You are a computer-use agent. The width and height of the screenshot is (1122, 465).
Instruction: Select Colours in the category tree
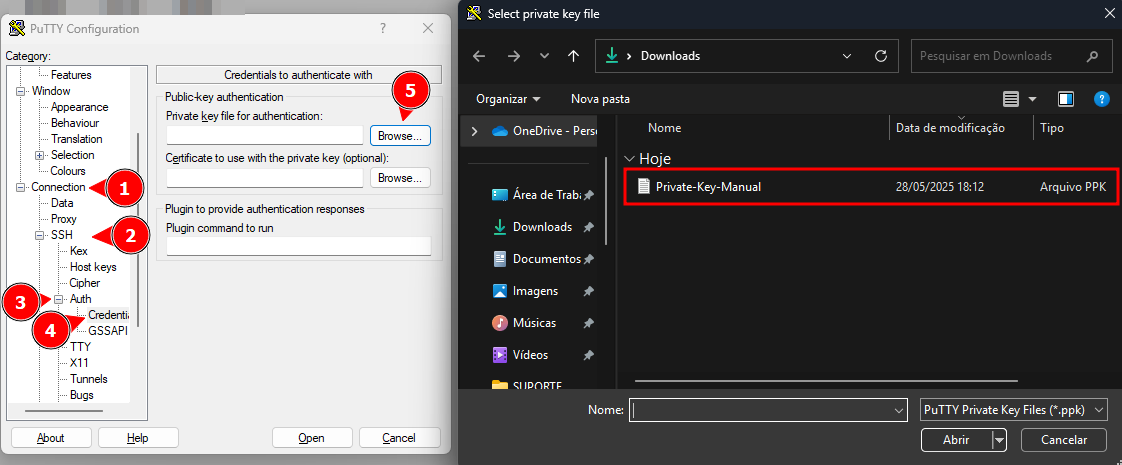[68, 171]
